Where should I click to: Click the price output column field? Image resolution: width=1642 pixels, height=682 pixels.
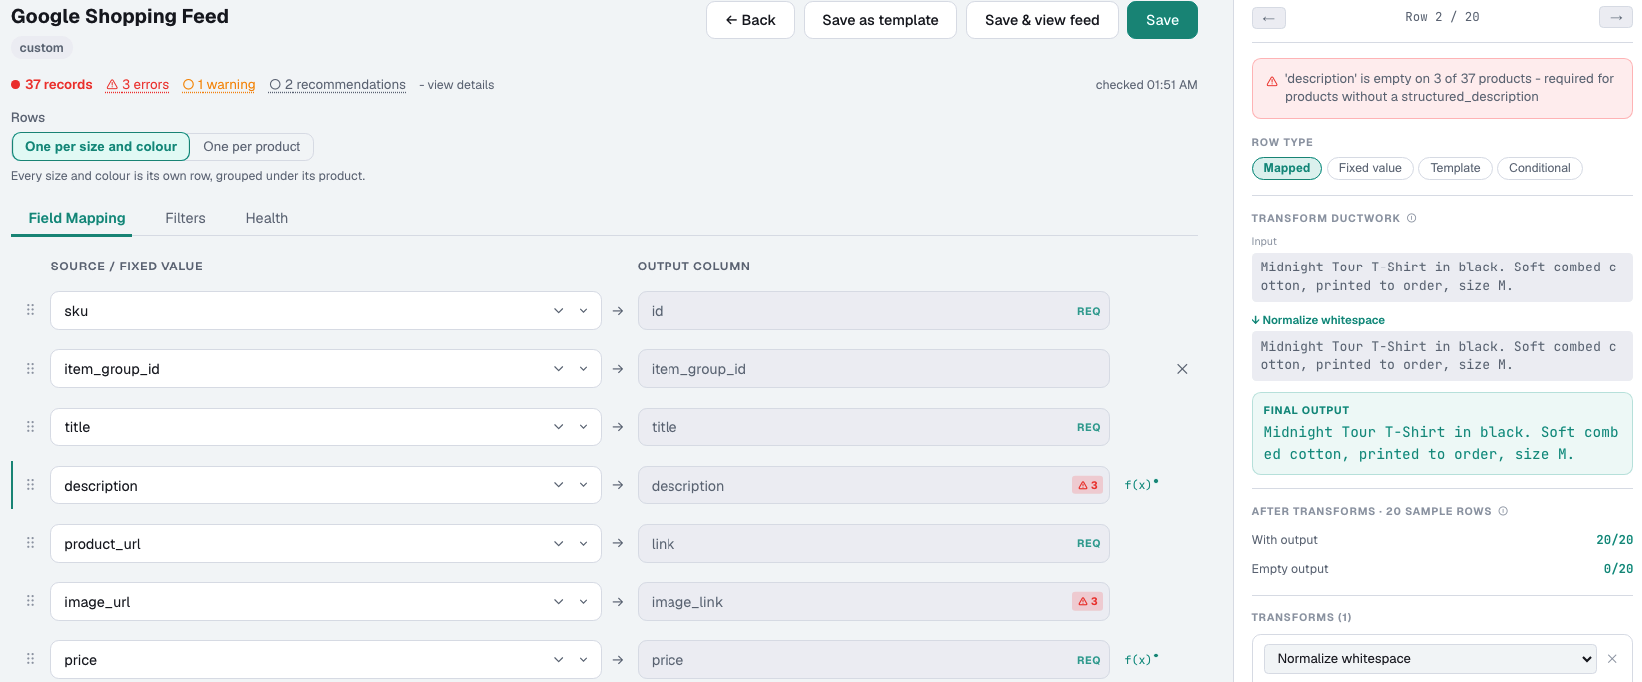(x=873, y=660)
